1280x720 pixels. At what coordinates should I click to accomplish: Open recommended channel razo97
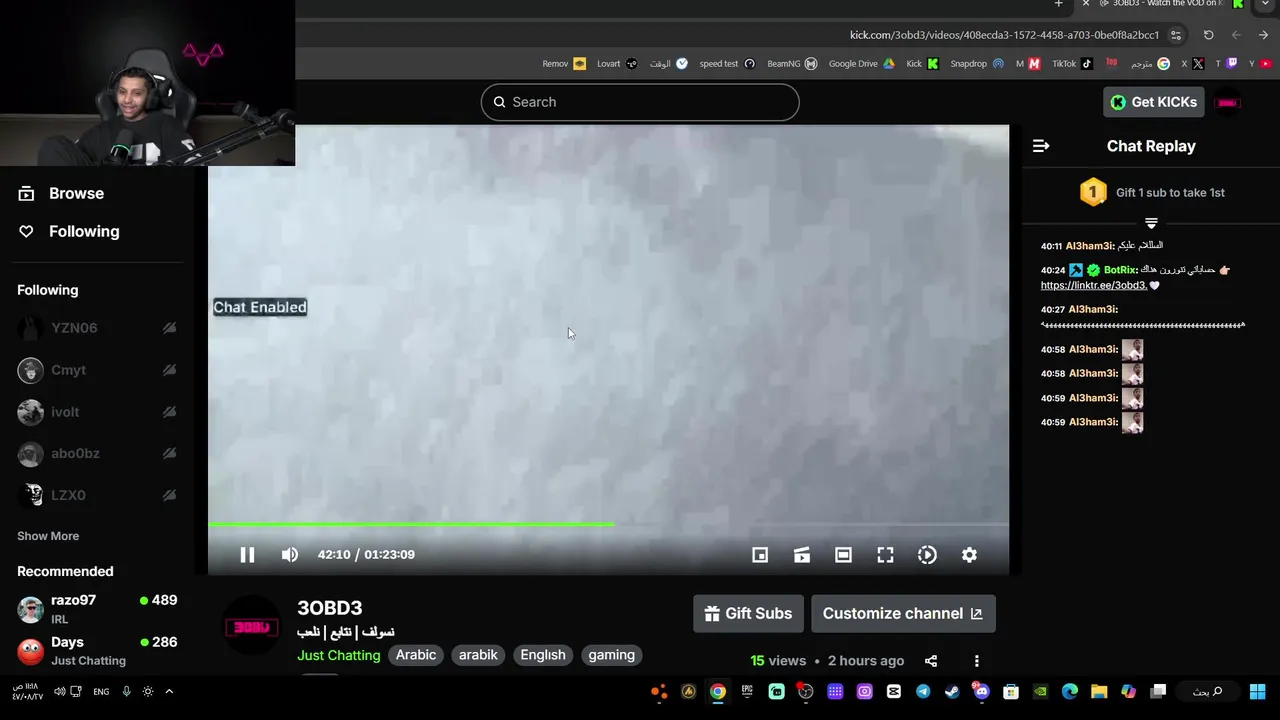(97, 608)
